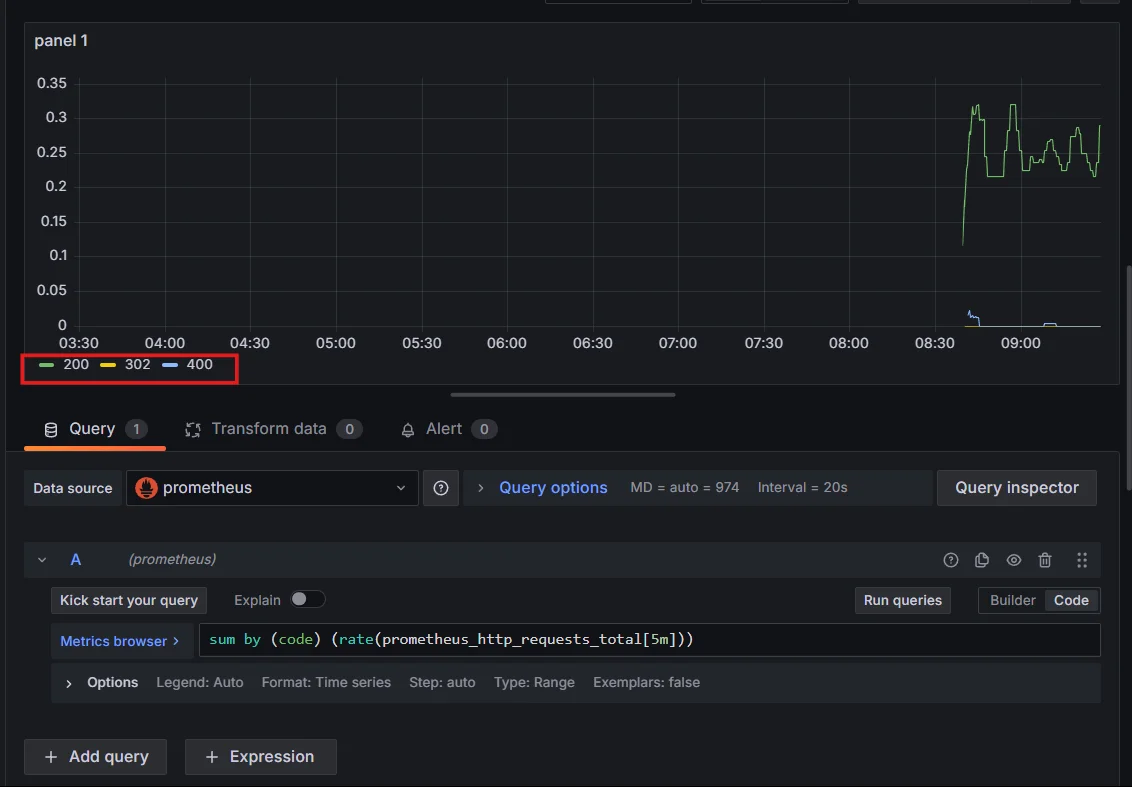Click 'Format: Time series' summary text
1132x787 pixels.
tap(326, 682)
